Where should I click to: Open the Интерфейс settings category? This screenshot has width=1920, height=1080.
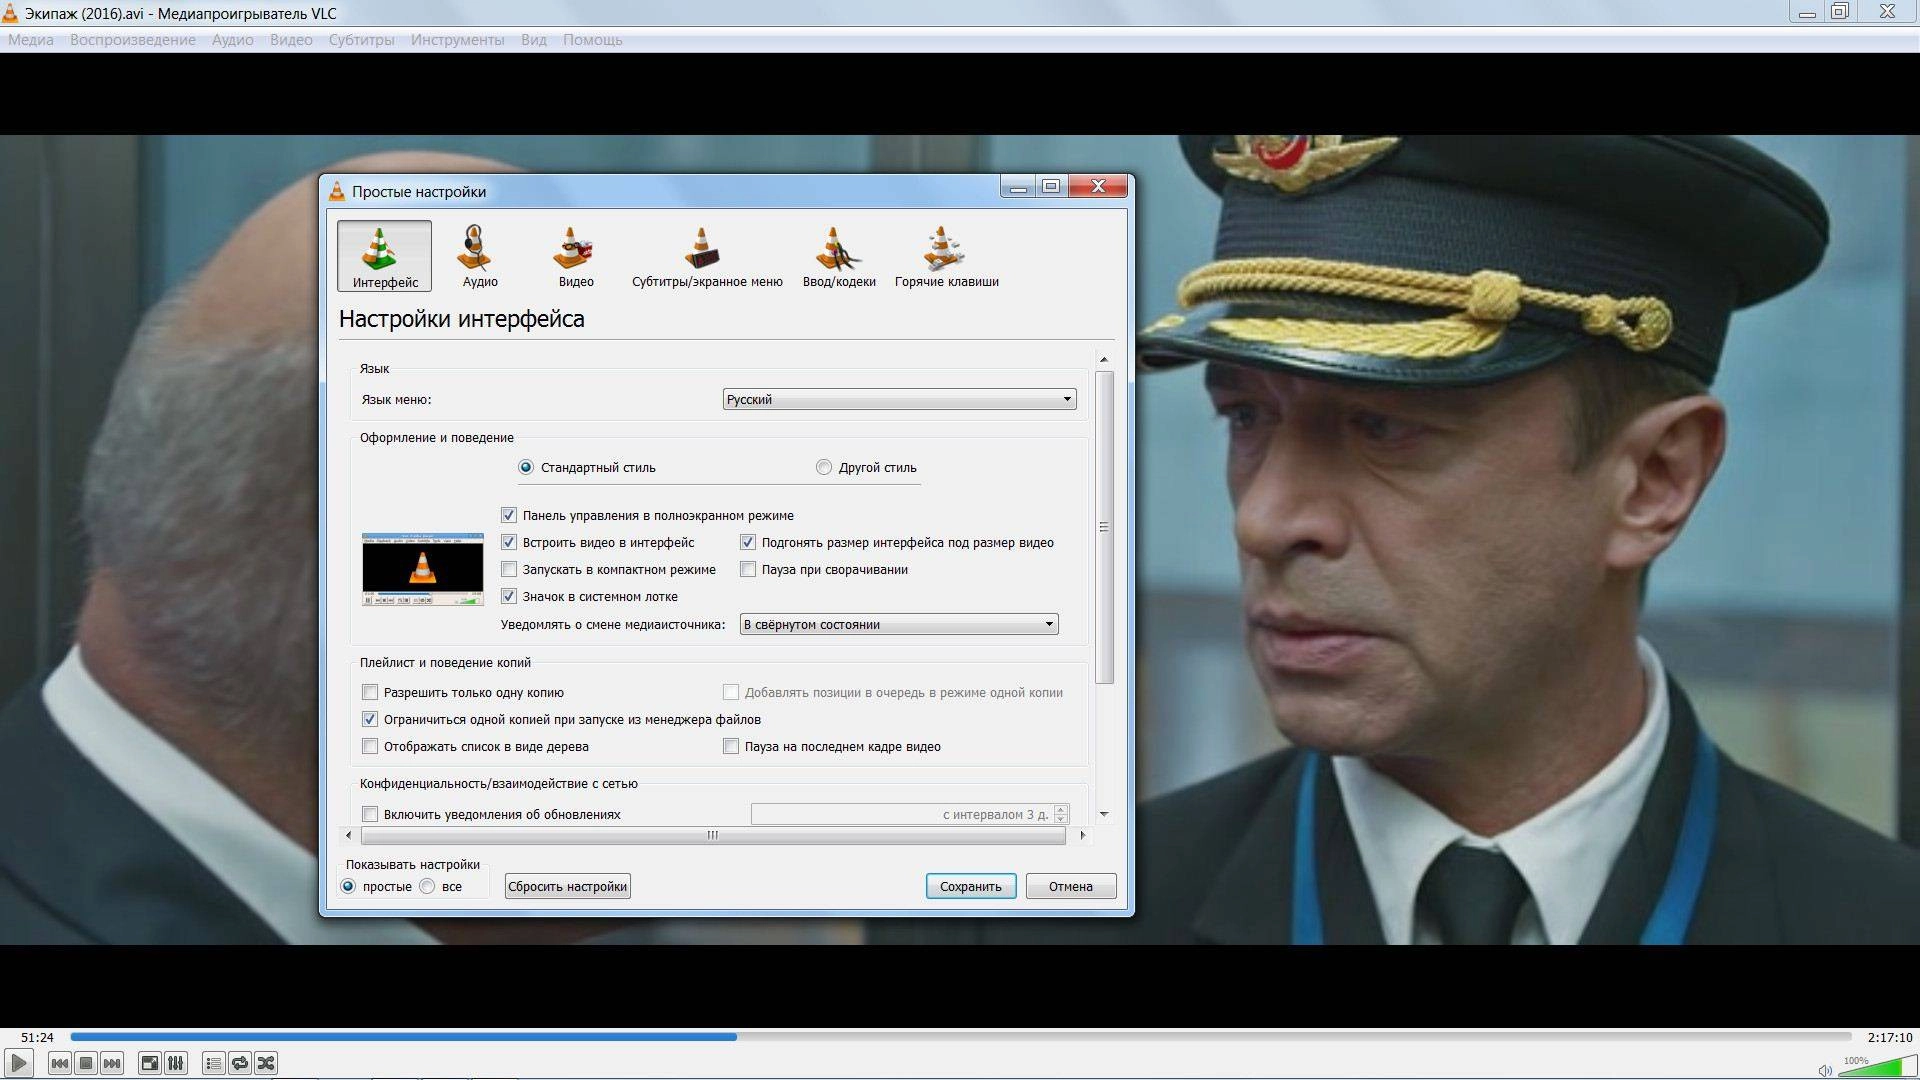click(385, 256)
